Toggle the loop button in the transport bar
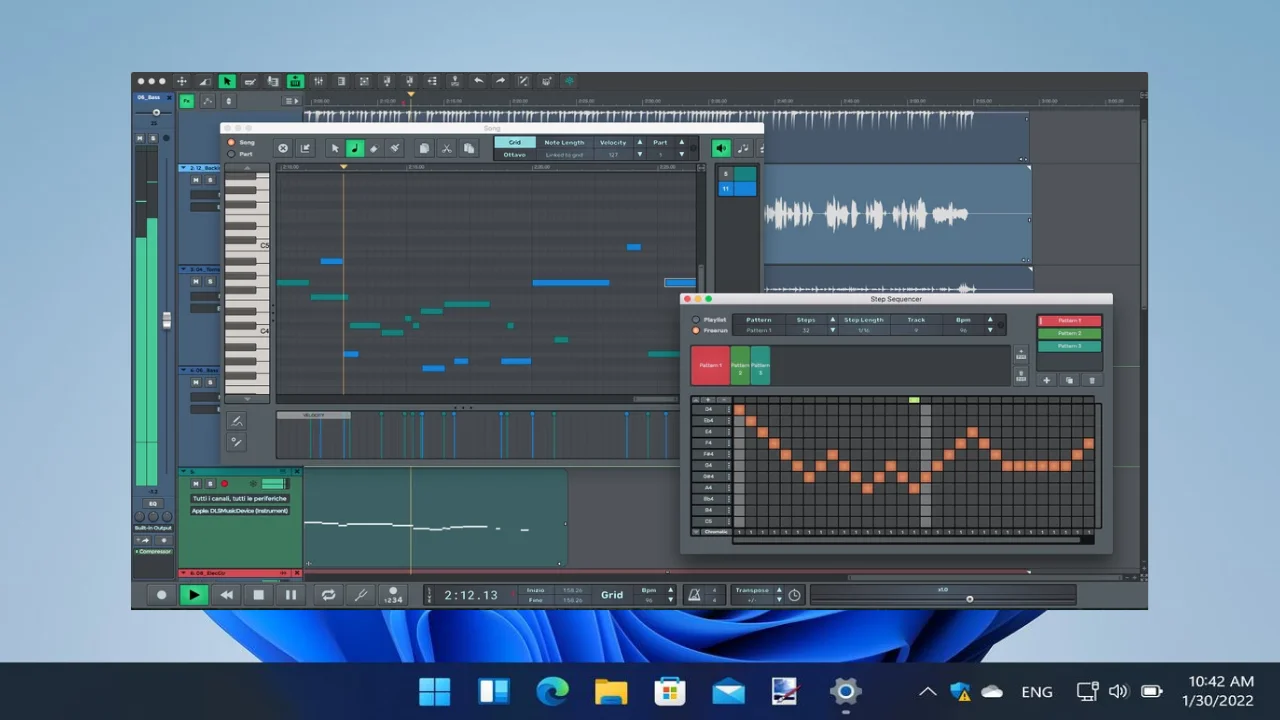Screen dimensions: 1280x720 coord(328,595)
